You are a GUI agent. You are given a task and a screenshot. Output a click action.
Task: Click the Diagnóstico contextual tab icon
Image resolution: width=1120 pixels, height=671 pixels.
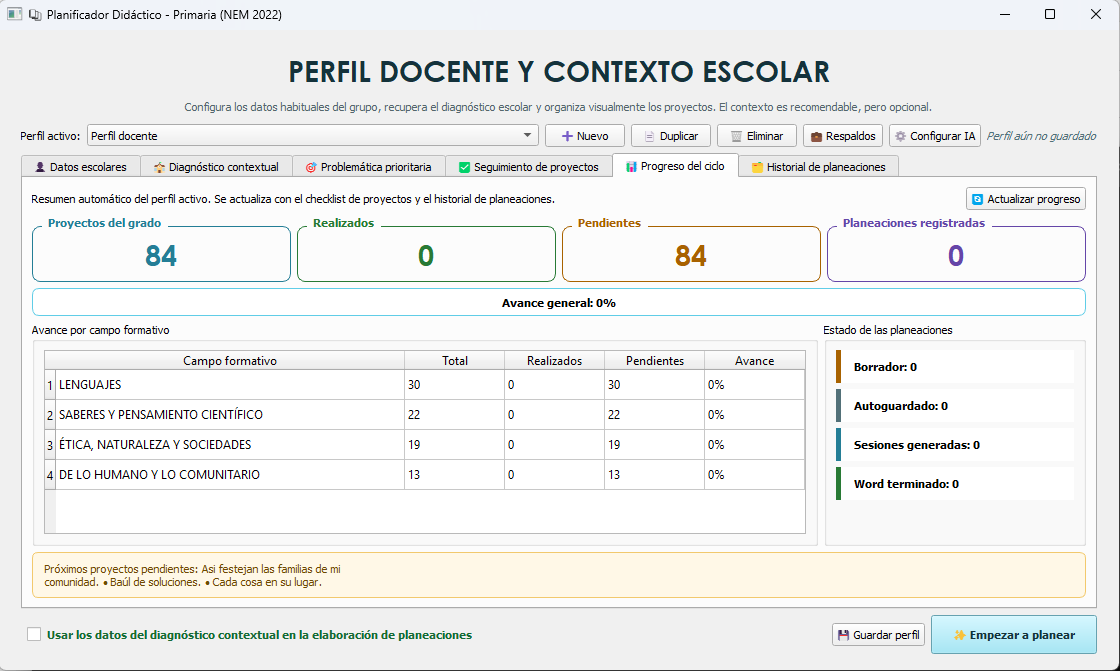coord(159,167)
